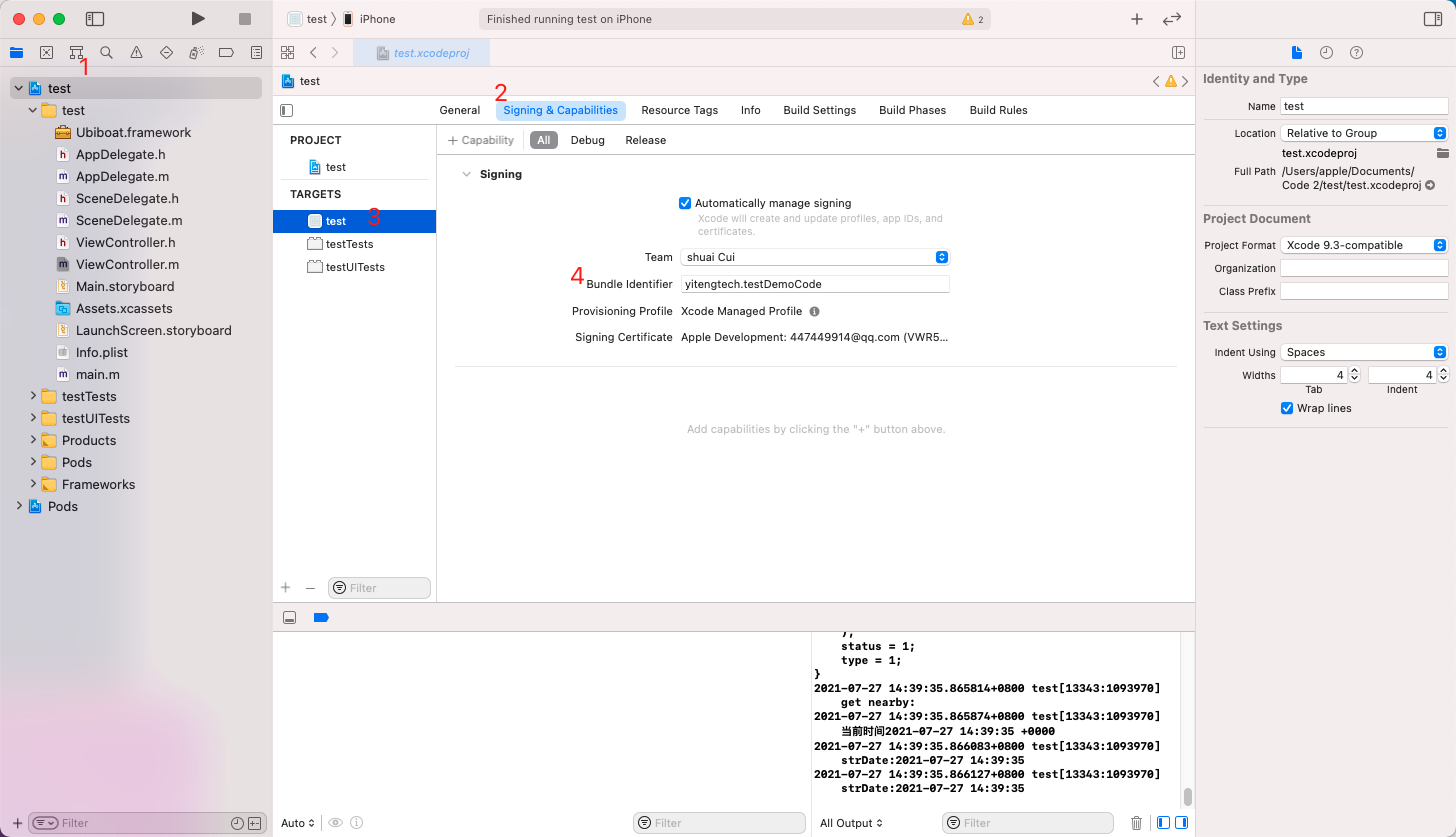Toggle code review arrows button in toolbar
The width and height of the screenshot is (1456, 837).
[1172, 19]
